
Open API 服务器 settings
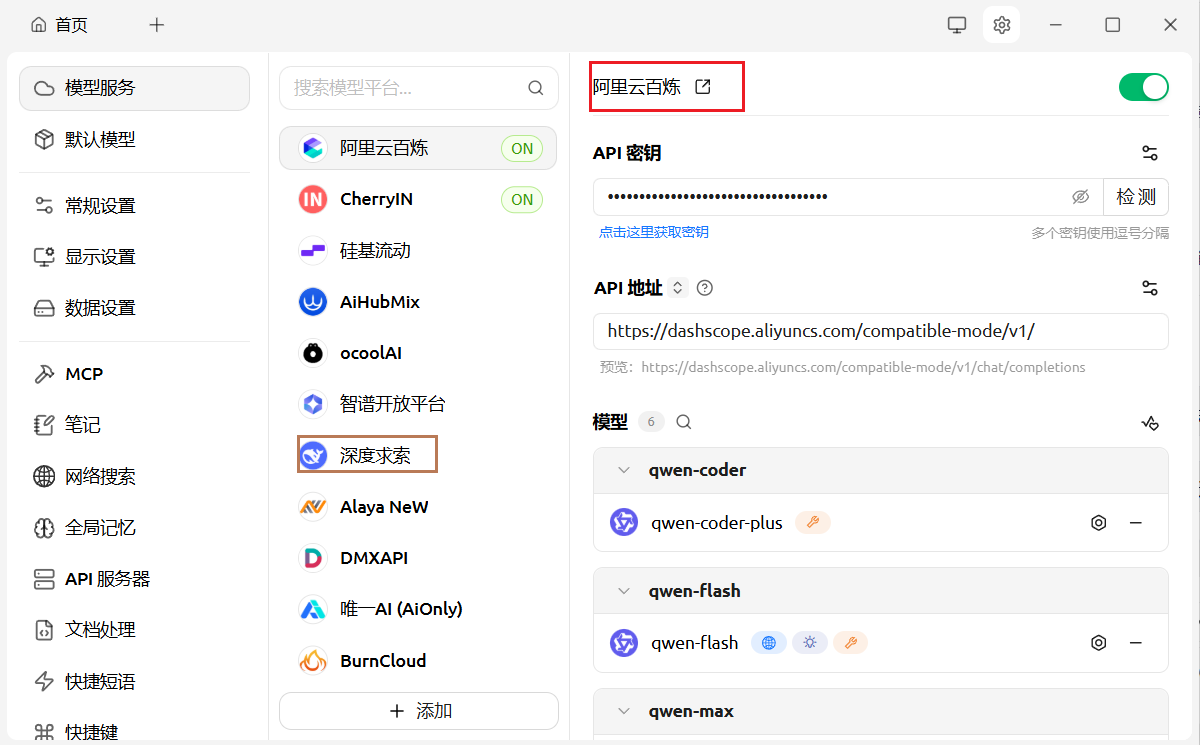134,579
